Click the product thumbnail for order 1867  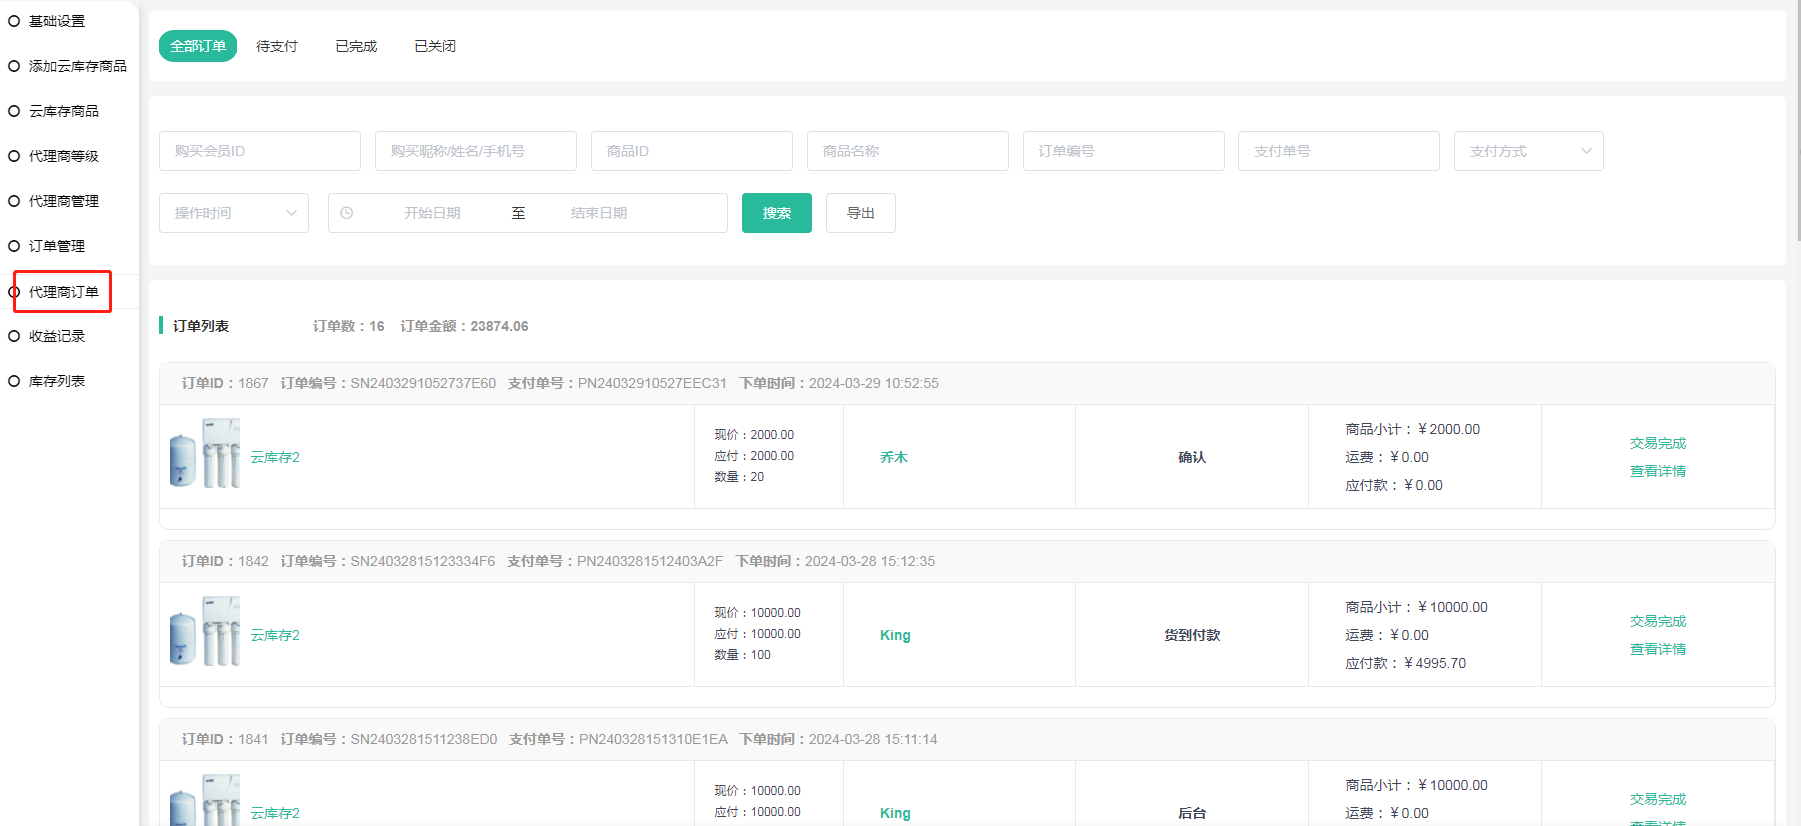[x=205, y=455]
